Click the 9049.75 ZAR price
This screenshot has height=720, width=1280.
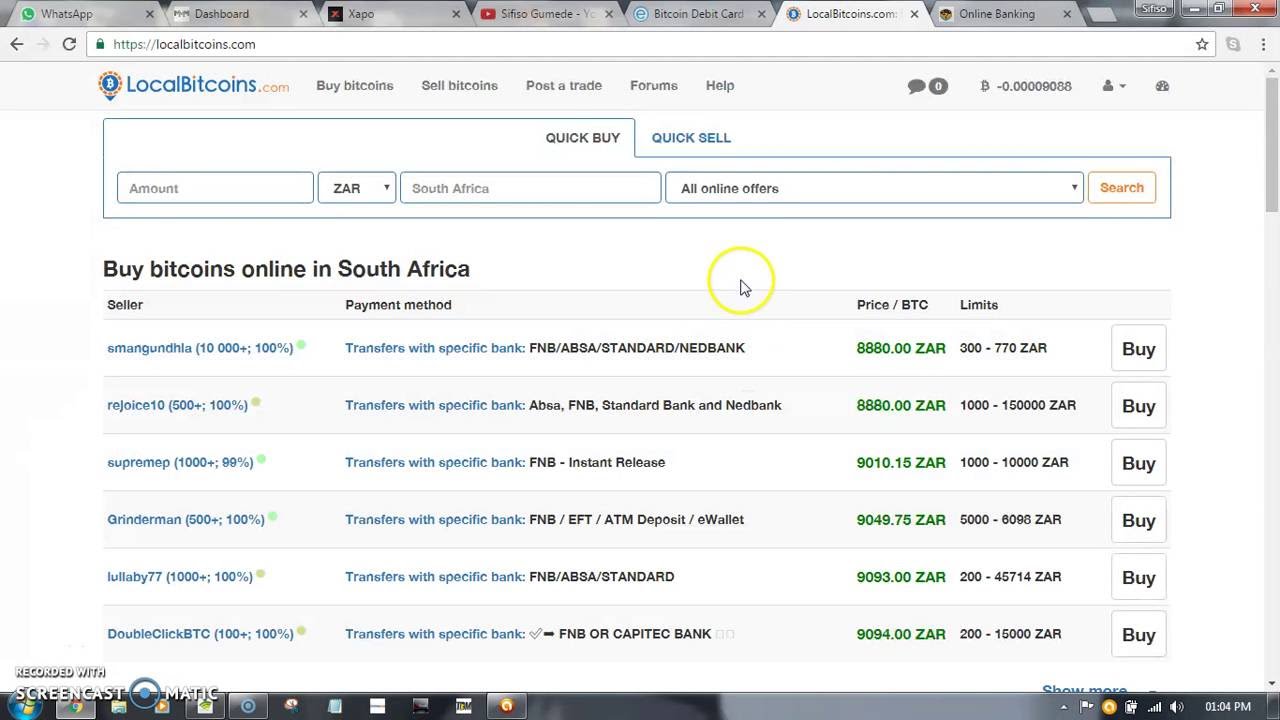coord(901,519)
